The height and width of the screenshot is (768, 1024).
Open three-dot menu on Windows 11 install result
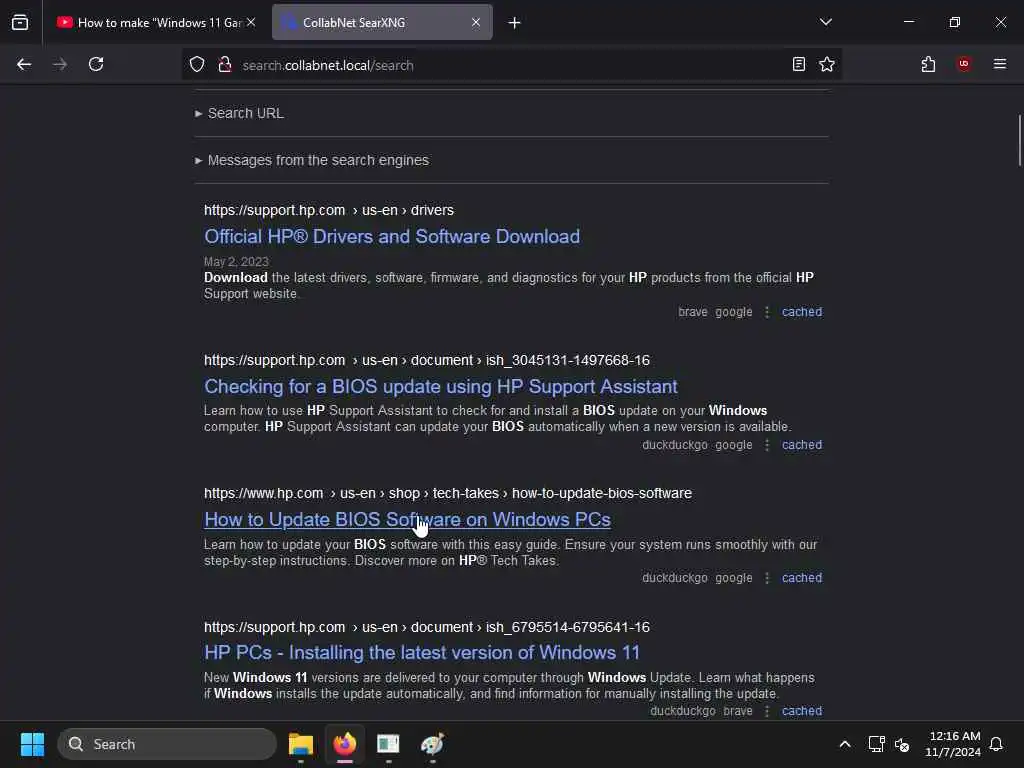pos(767,711)
